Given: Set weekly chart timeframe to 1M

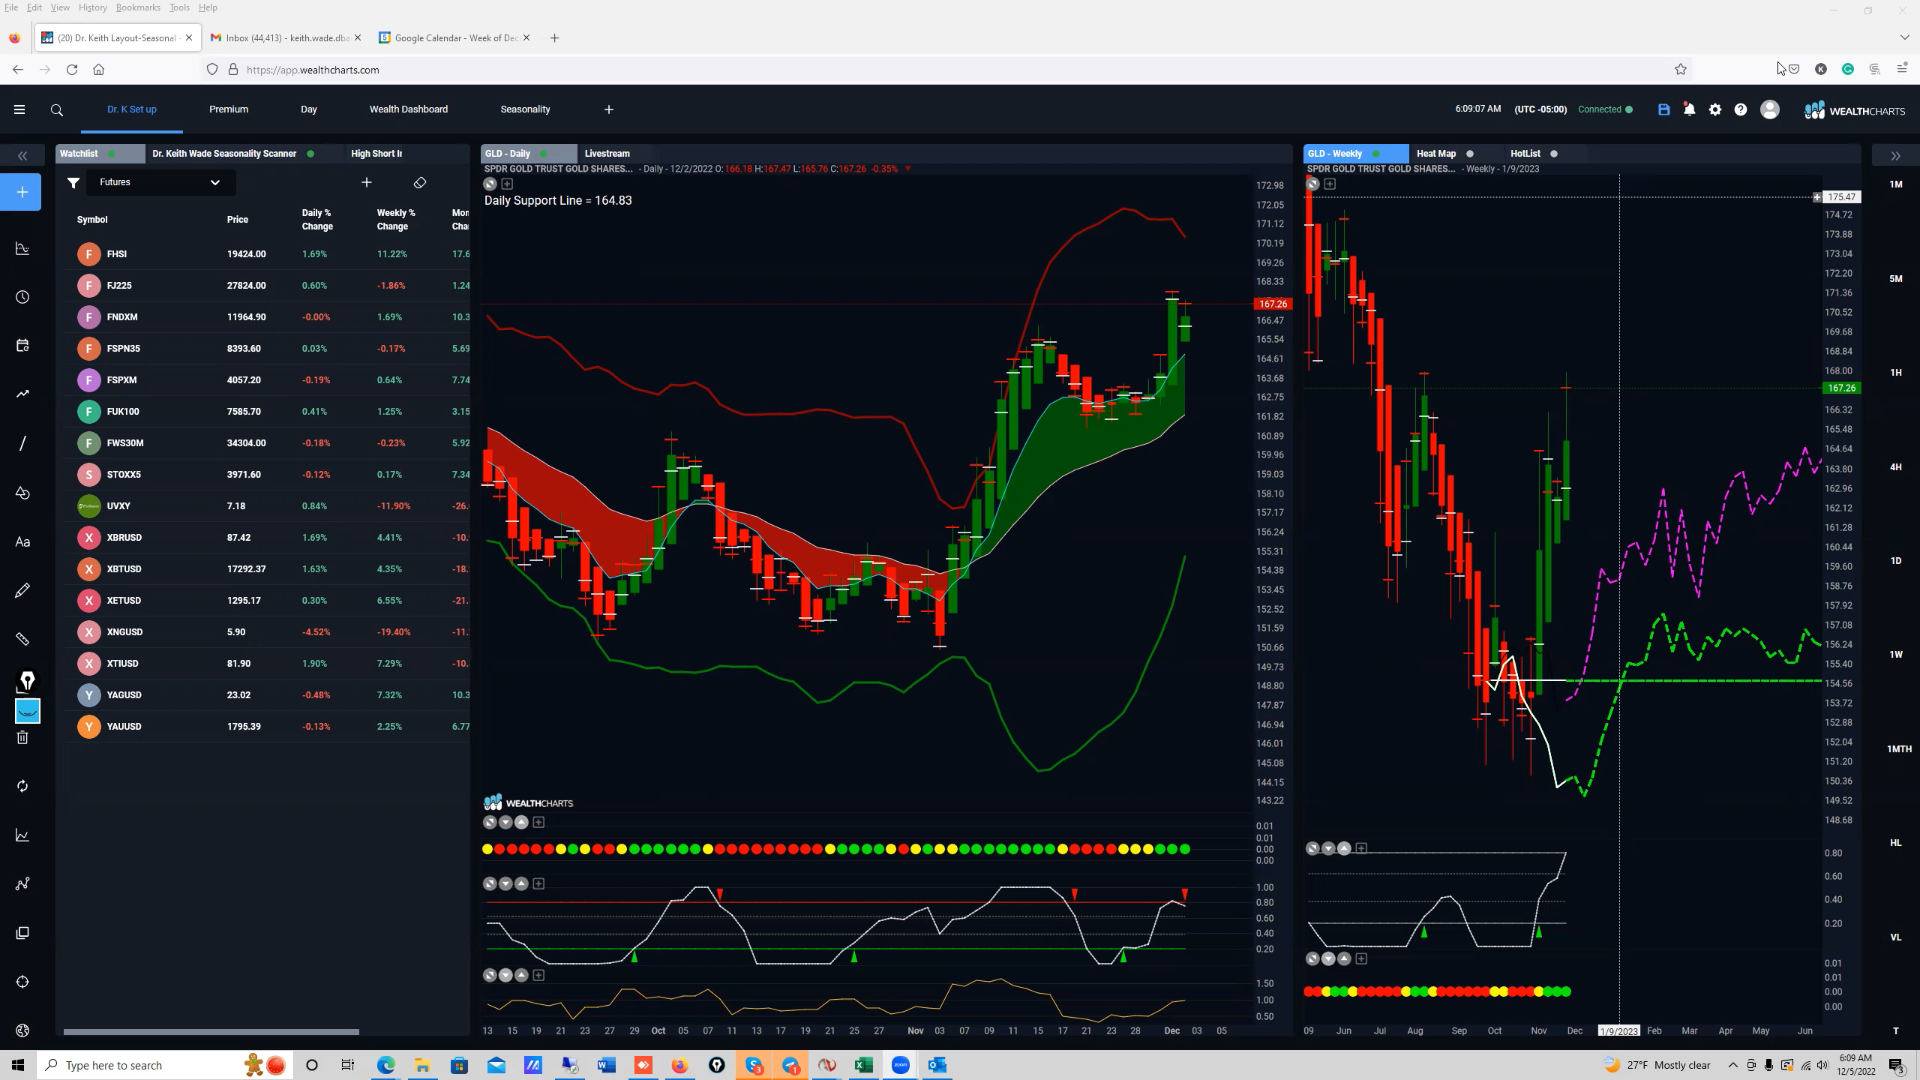Looking at the screenshot, I should (1896, 185).
